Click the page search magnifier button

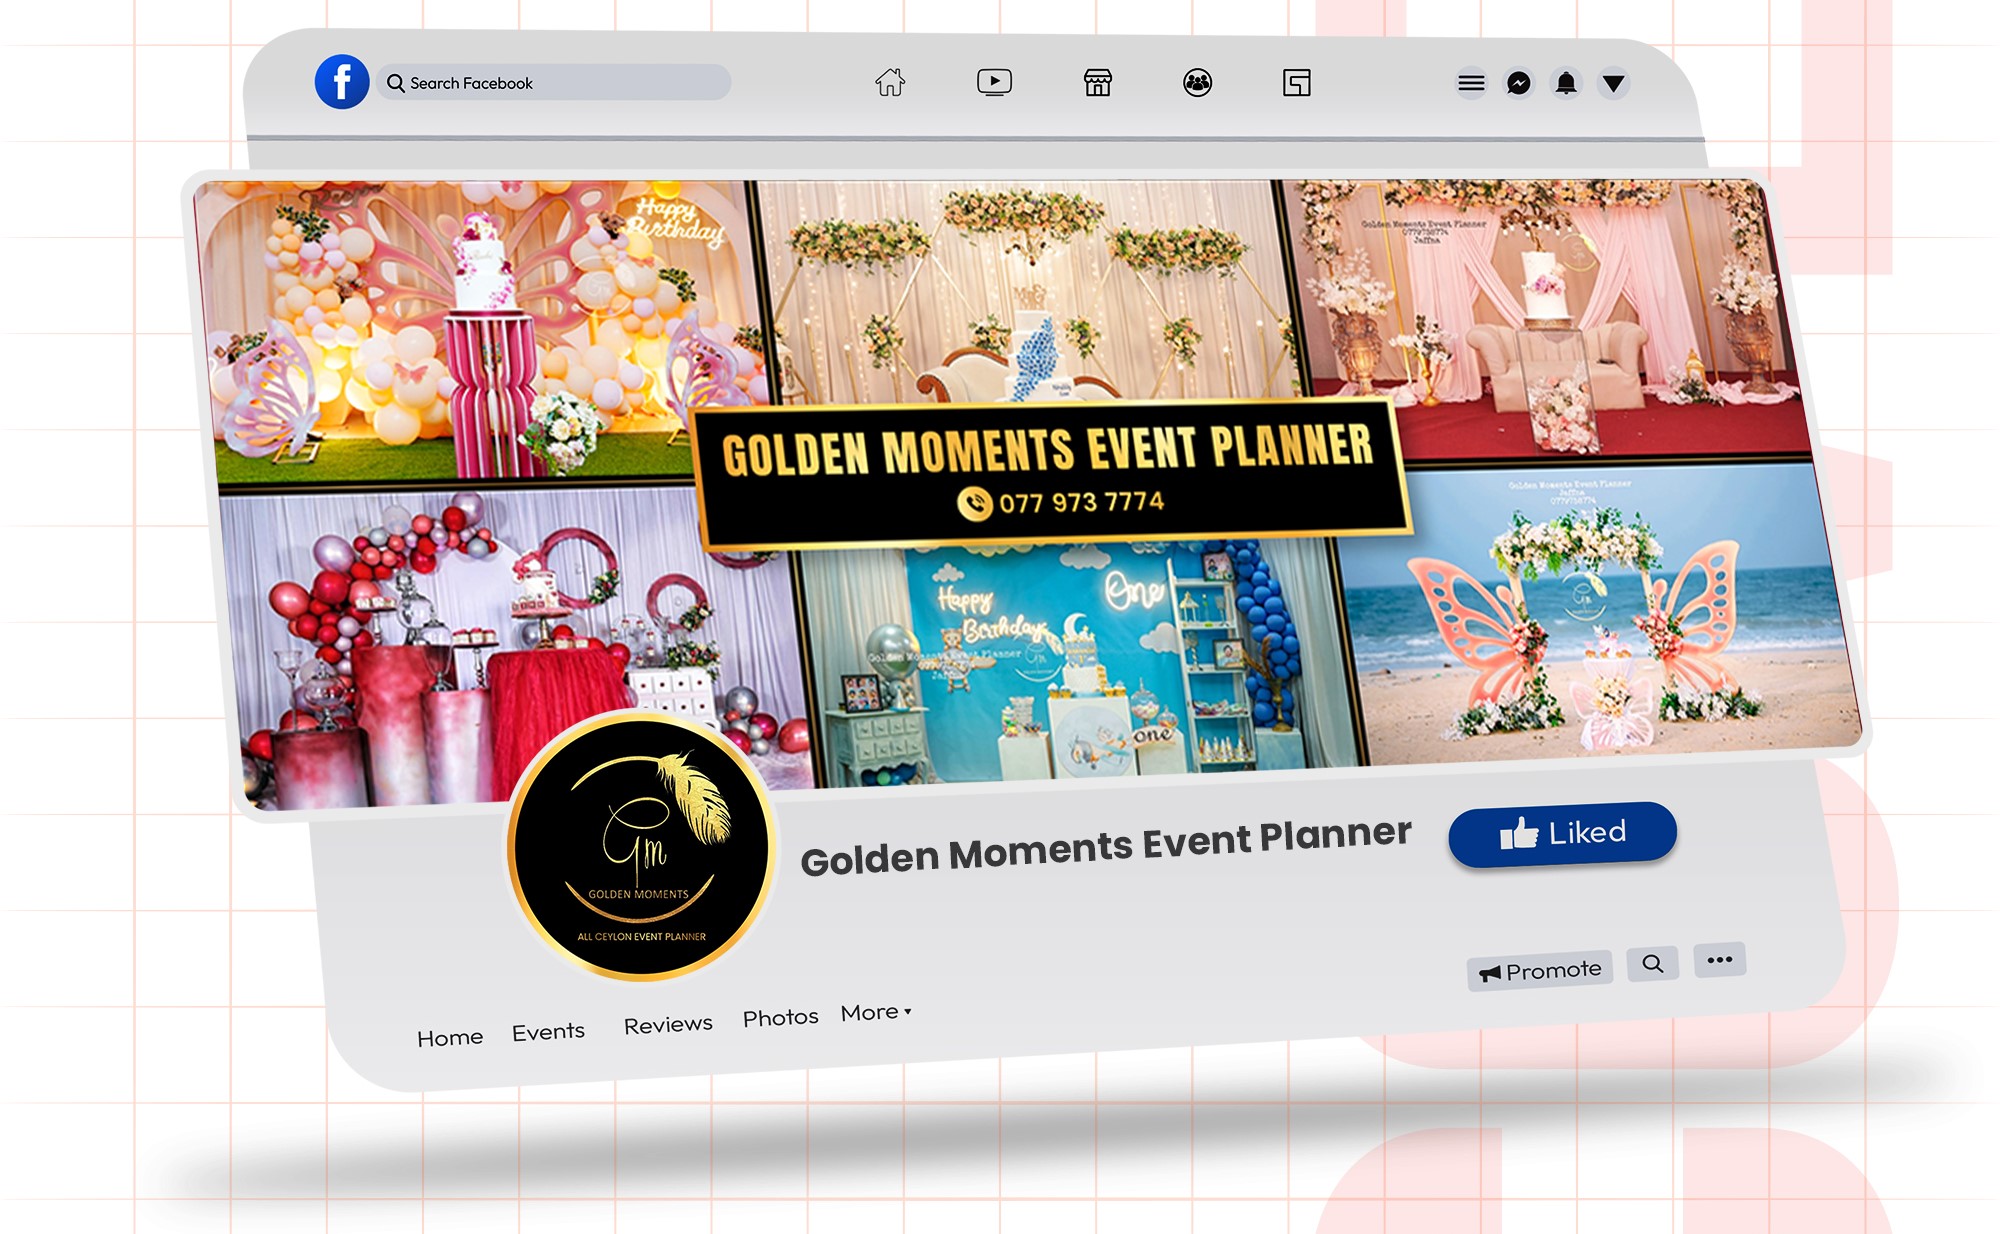tap(1652, 964)
